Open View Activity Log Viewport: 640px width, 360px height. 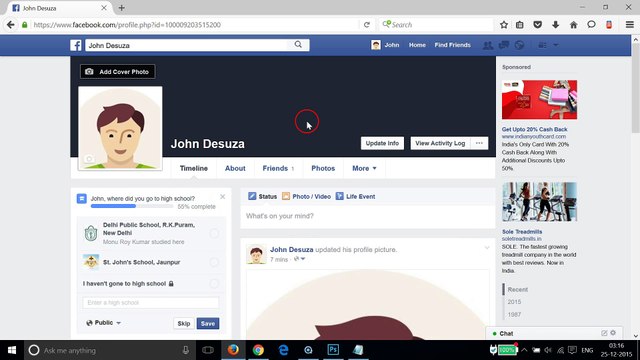pyautogui.click(x=440, y=143)
